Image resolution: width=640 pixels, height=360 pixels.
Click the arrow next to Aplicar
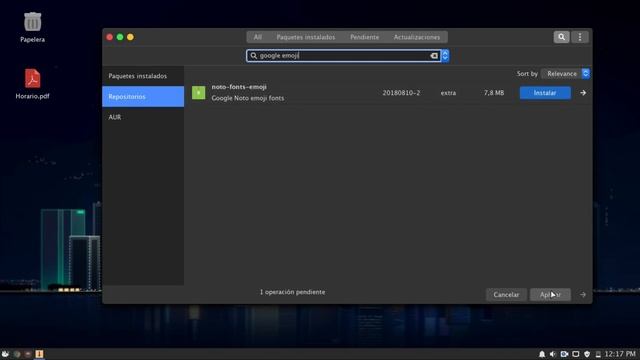(x=582, y=294)
